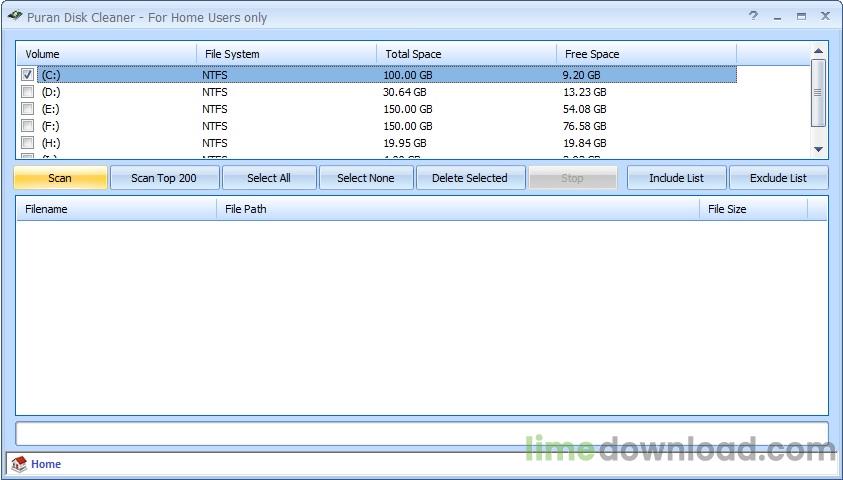
Task: Open the Include List
Action: tap(676, 178)
